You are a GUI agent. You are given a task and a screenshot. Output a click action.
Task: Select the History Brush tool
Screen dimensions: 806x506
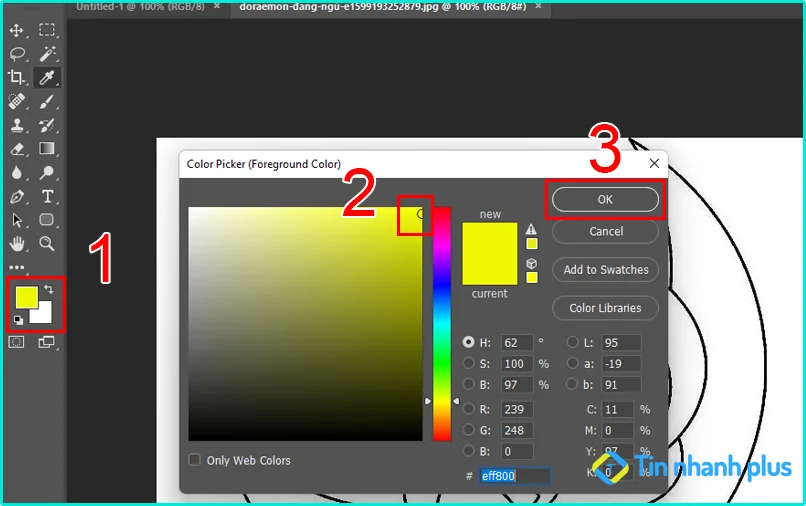[47, 125]
